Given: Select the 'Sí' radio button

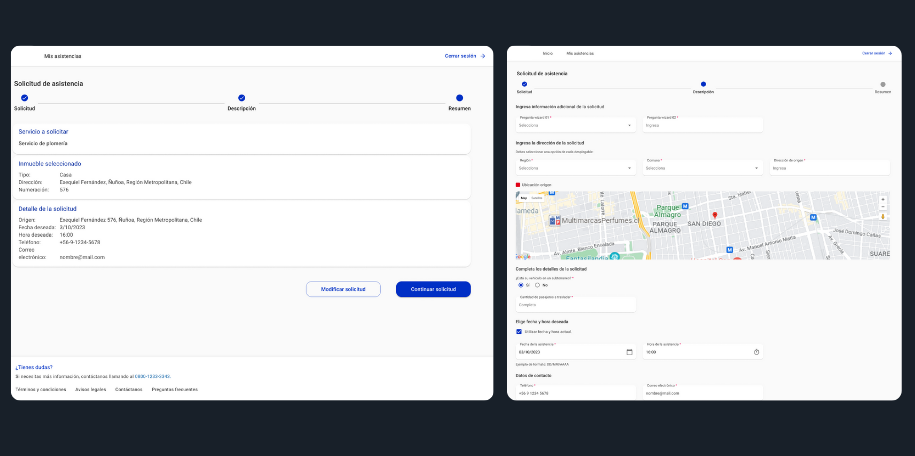Looking at the screenshot, I should (520, 285).
